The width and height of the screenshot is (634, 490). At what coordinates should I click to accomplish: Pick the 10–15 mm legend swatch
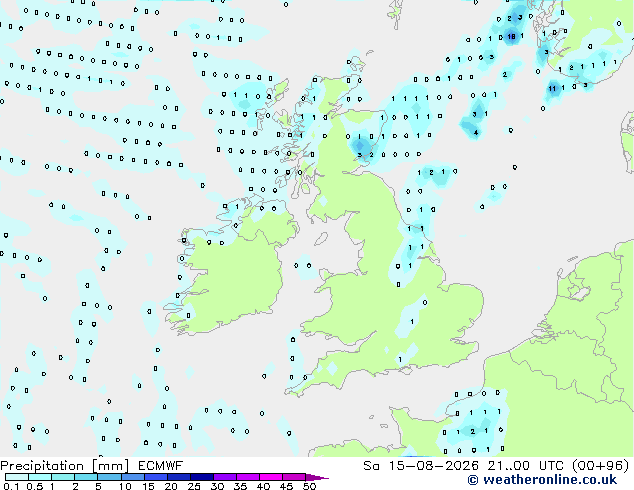(132, 477)
